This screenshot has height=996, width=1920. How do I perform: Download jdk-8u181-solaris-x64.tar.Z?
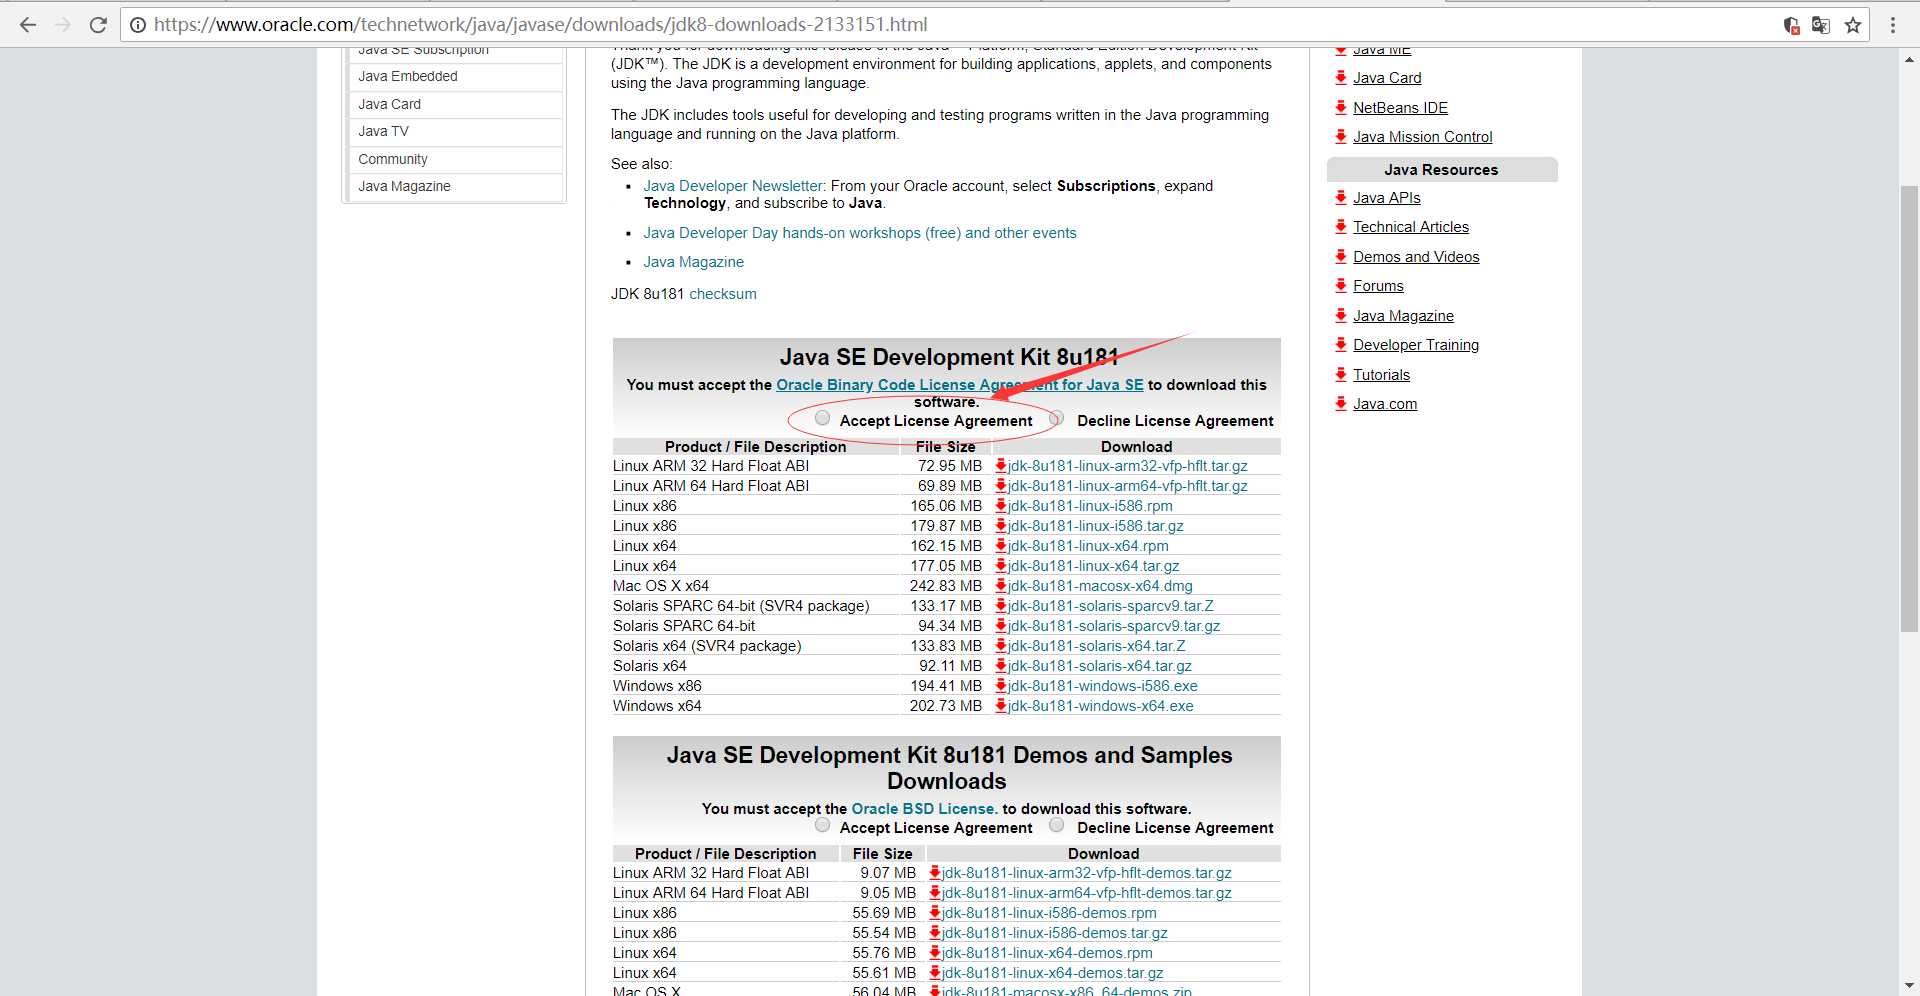pyautogui.click(x=1096, y=646)
